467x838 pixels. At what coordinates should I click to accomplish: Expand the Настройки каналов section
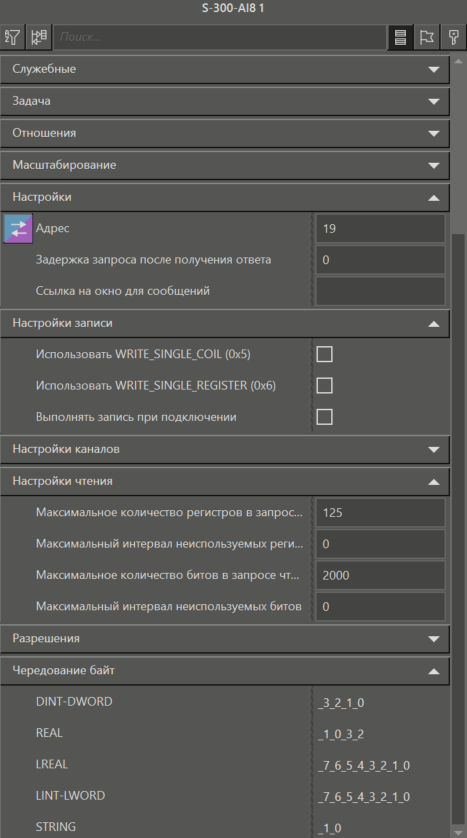click(224, 449)
